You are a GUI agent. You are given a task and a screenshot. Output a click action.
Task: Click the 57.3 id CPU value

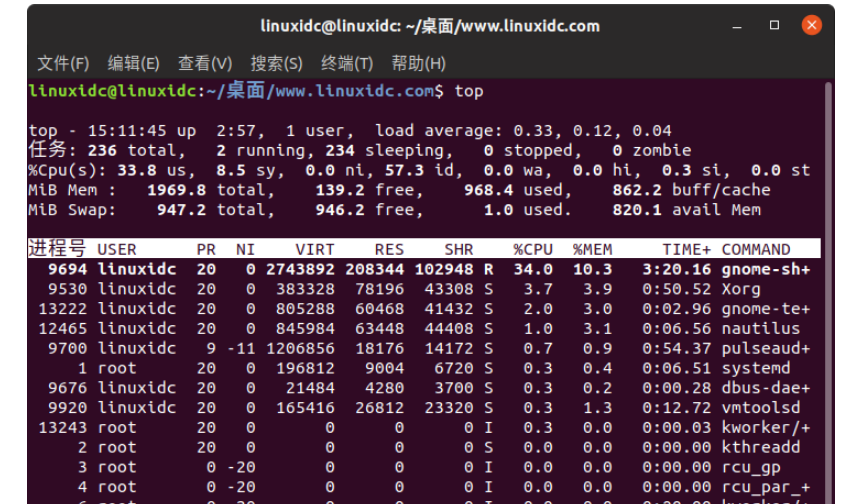[404, 170]
